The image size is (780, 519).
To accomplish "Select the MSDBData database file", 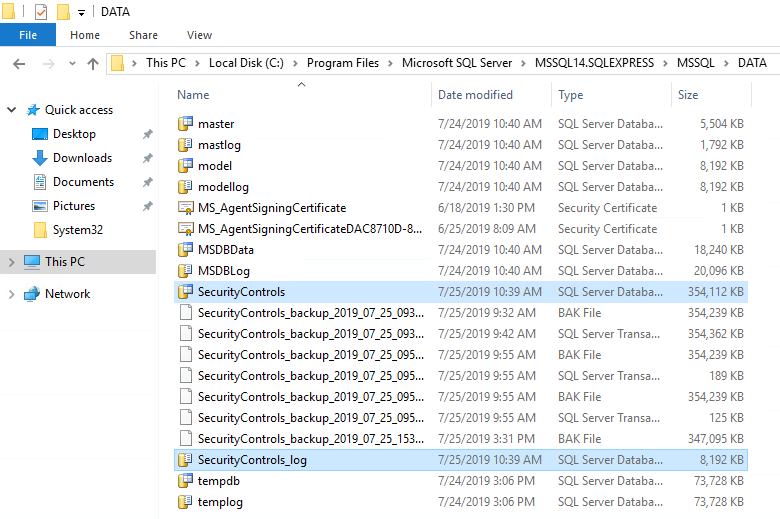I will coord(226,250).
